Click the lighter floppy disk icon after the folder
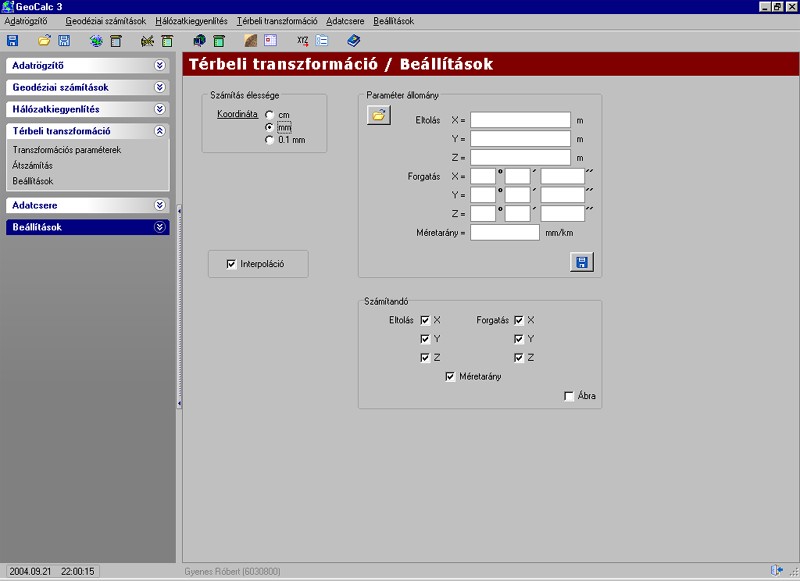 (x=64, y=41)
